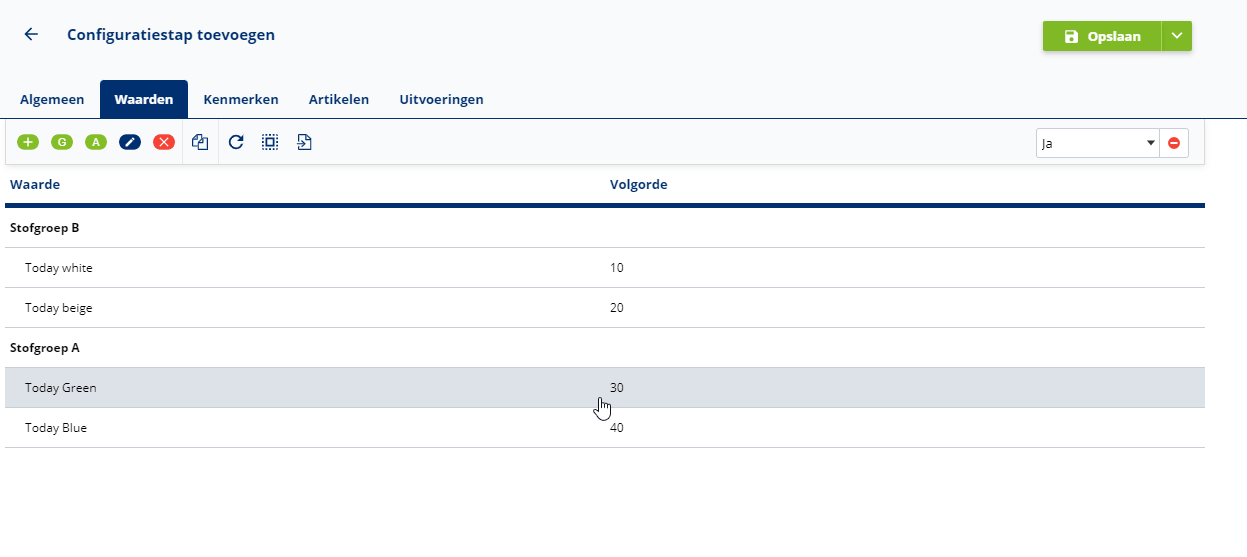Sort by the Volgorde column header
Image resolution: width=1247 pixels, height=557 pixels.
(638, 185)
